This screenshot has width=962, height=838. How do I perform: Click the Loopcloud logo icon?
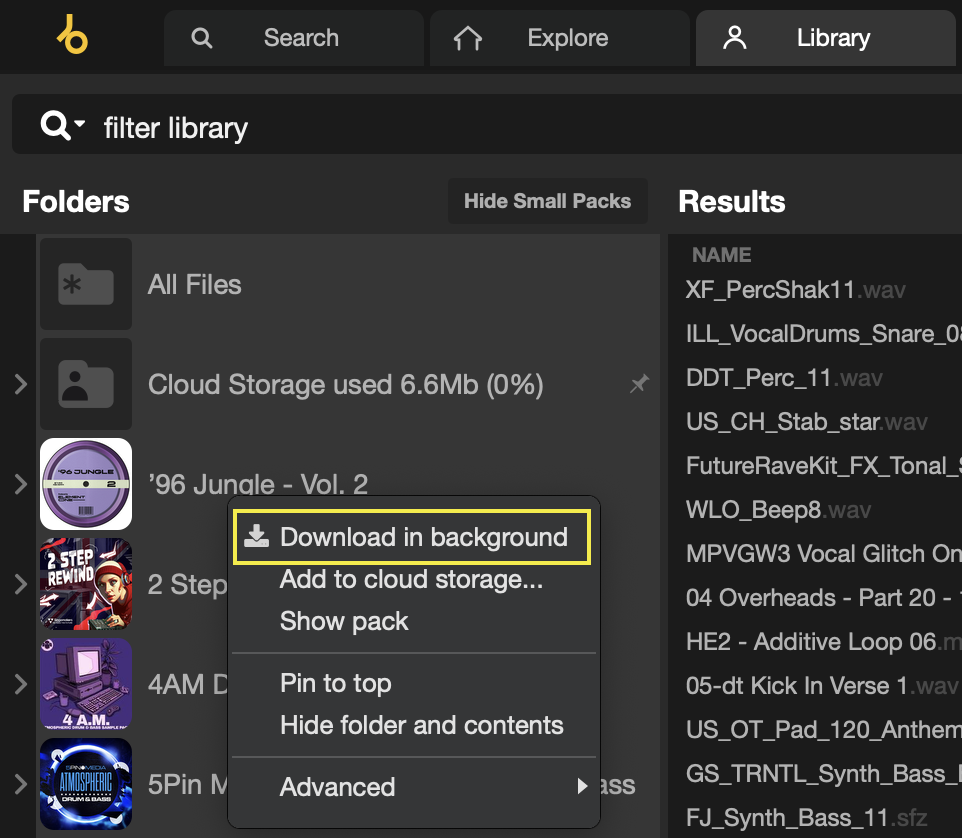point(72,35)
